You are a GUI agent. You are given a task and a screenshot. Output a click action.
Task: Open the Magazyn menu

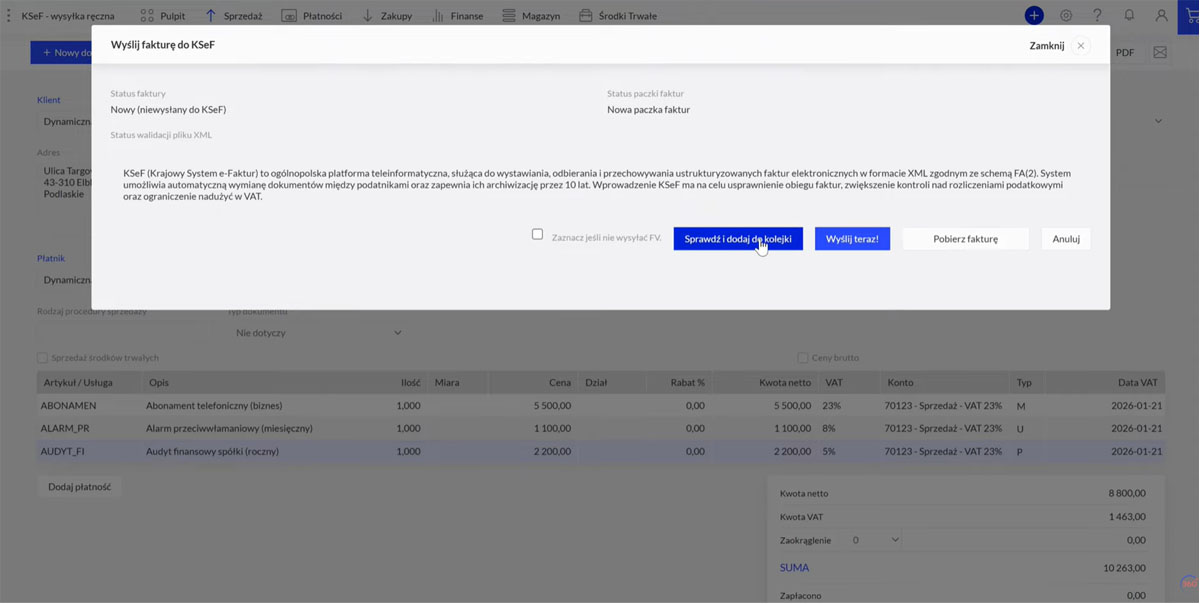click(x=531, y=16)
